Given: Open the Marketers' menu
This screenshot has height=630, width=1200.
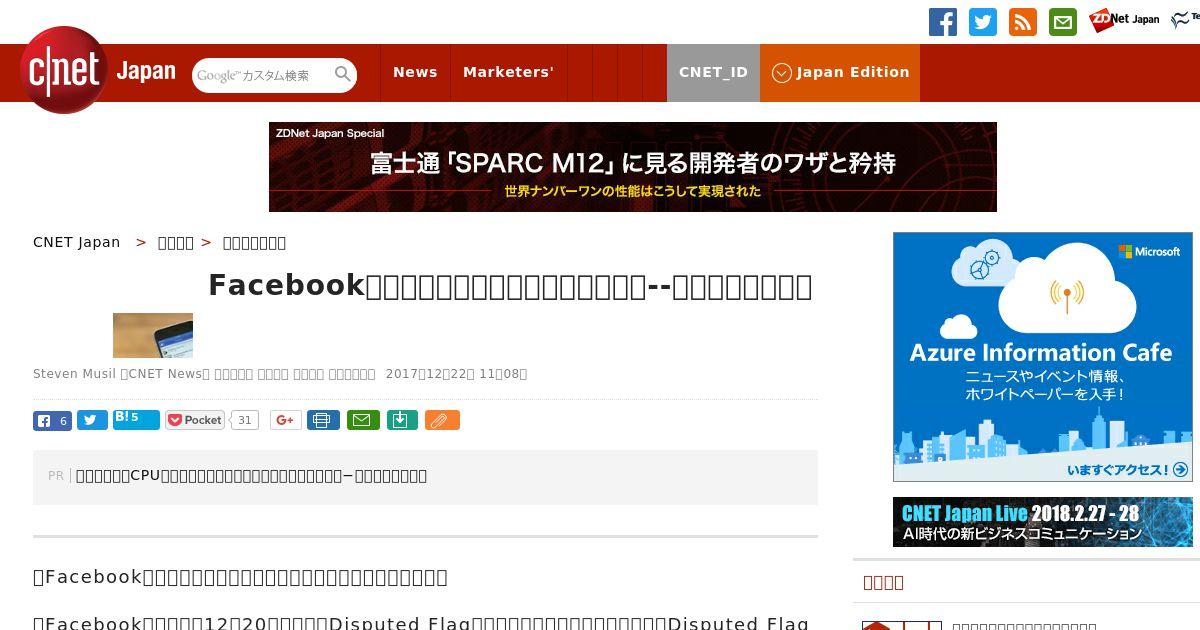Looking at the screenshot, I should pos(508,72).
